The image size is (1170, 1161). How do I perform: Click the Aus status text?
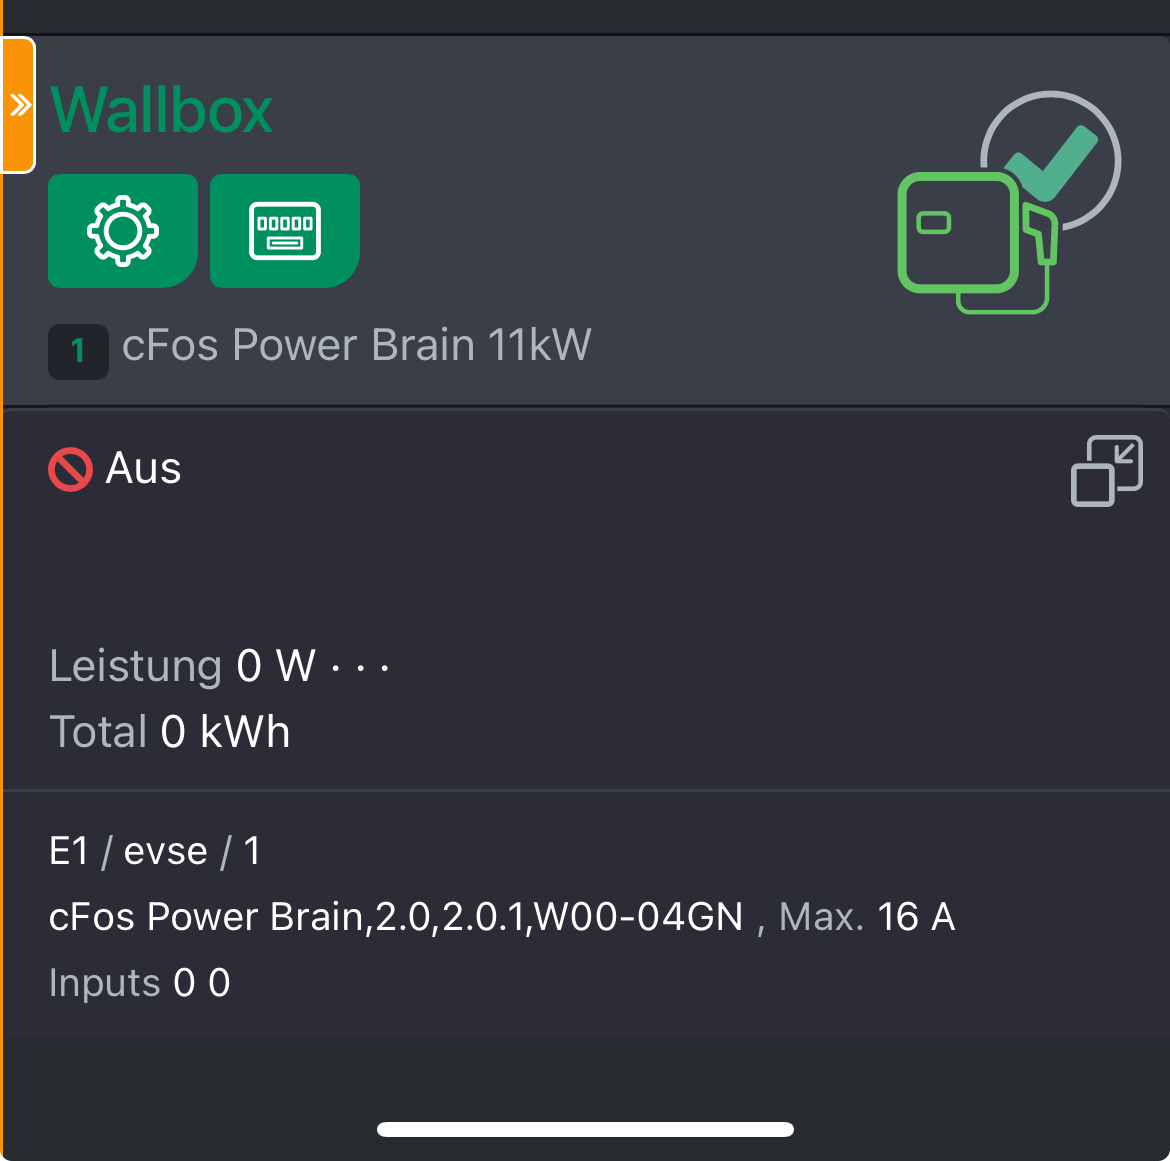point(143,469)
